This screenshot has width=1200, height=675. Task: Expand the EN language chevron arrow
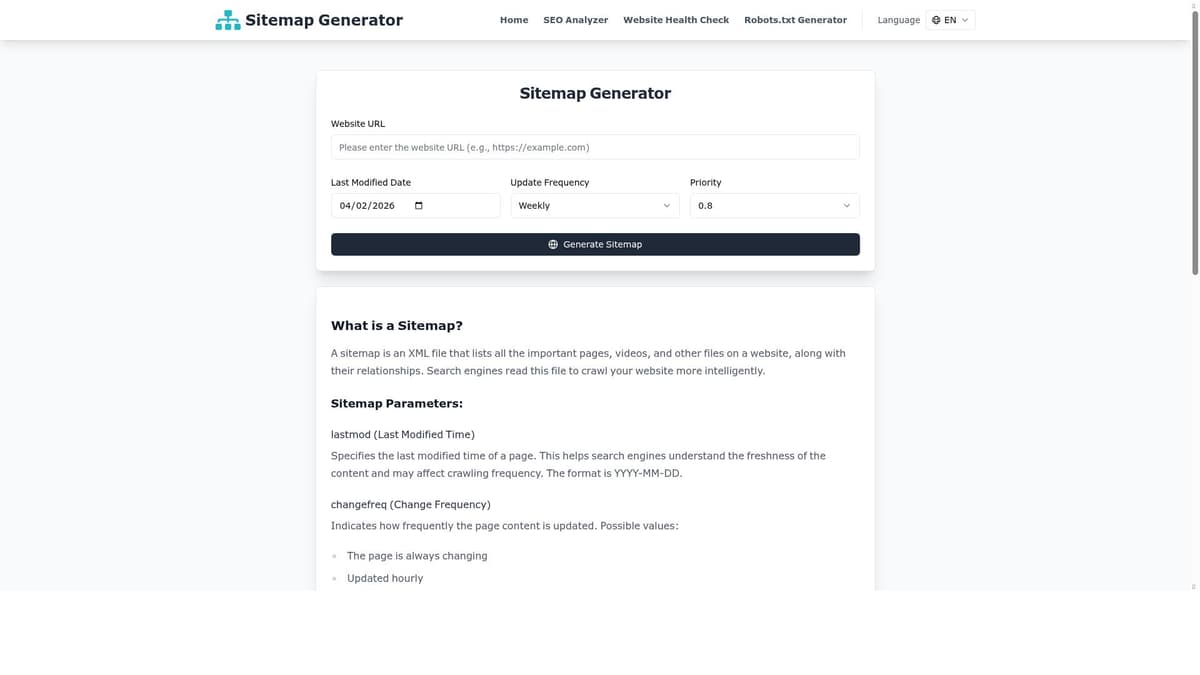[x=964, y=18]
